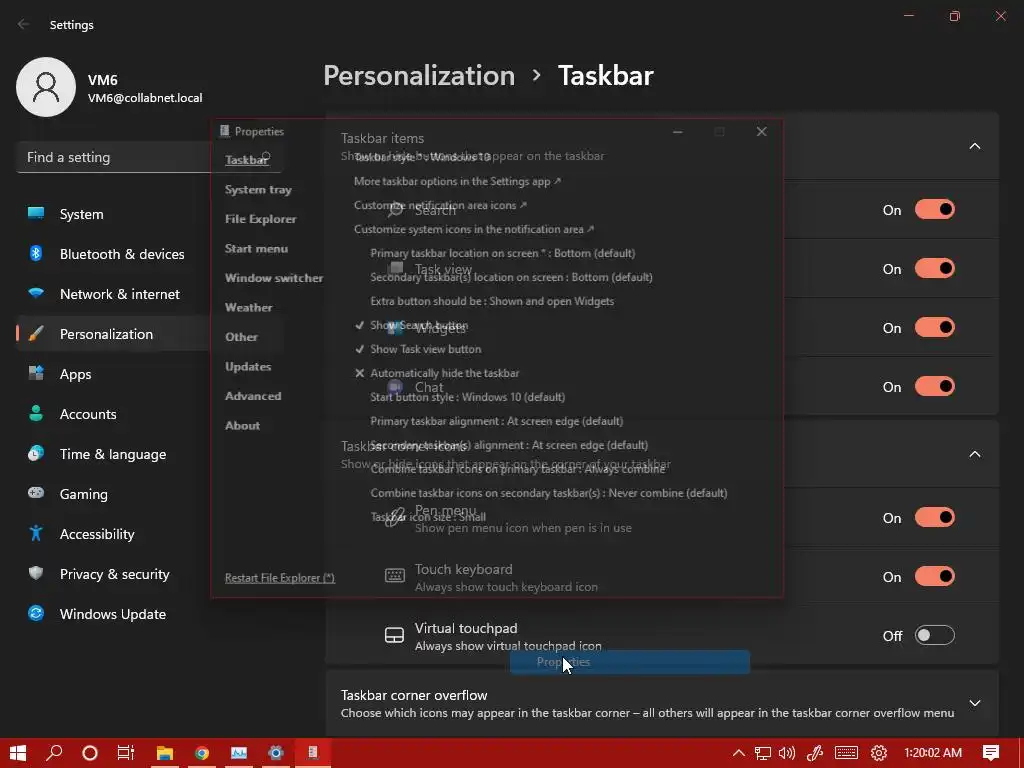Collapse the Taskbar corner icons section chevron
This screenshot has width=1024, height=768.
tap(974, 454)
